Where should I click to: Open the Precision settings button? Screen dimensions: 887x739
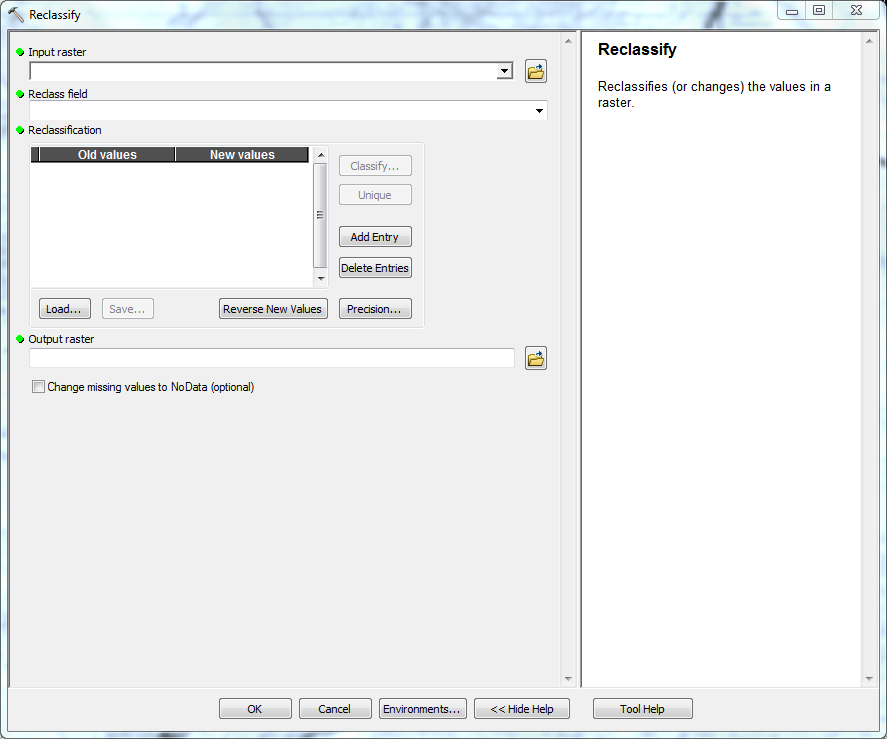click(x=375, y=309)
